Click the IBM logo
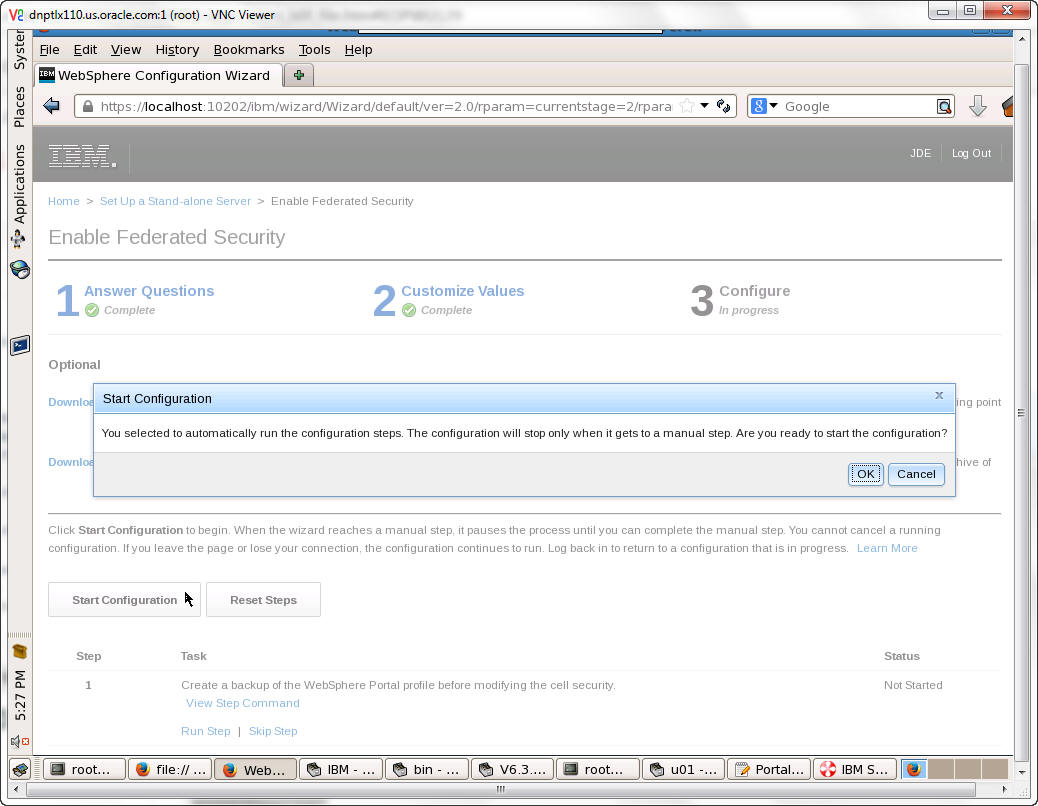This screenshot has height=806, width=1038. 82,156
